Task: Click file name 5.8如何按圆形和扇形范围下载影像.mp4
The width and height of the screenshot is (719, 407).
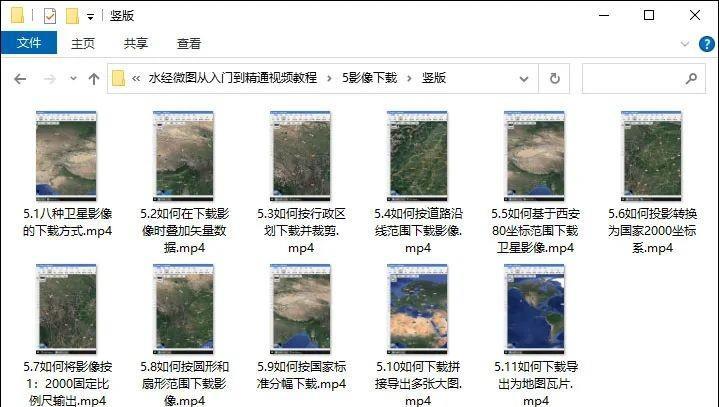Action: (x=184, y=383)
